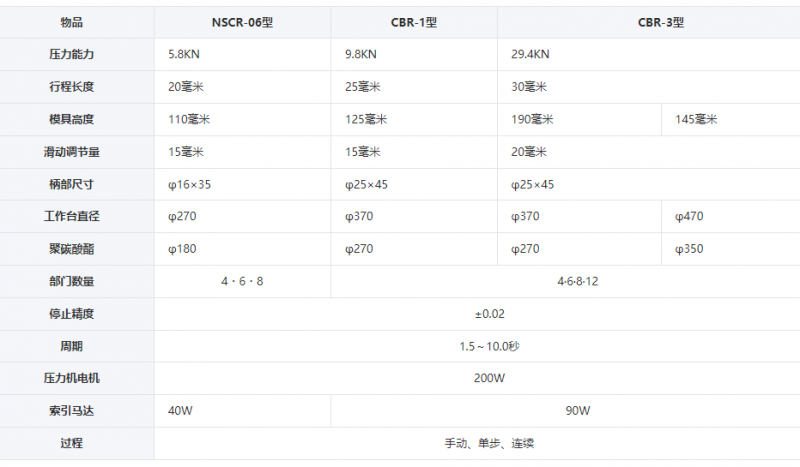
Task: Click the 40W 索引马达 cell
Action: click(x=242, y=411)
